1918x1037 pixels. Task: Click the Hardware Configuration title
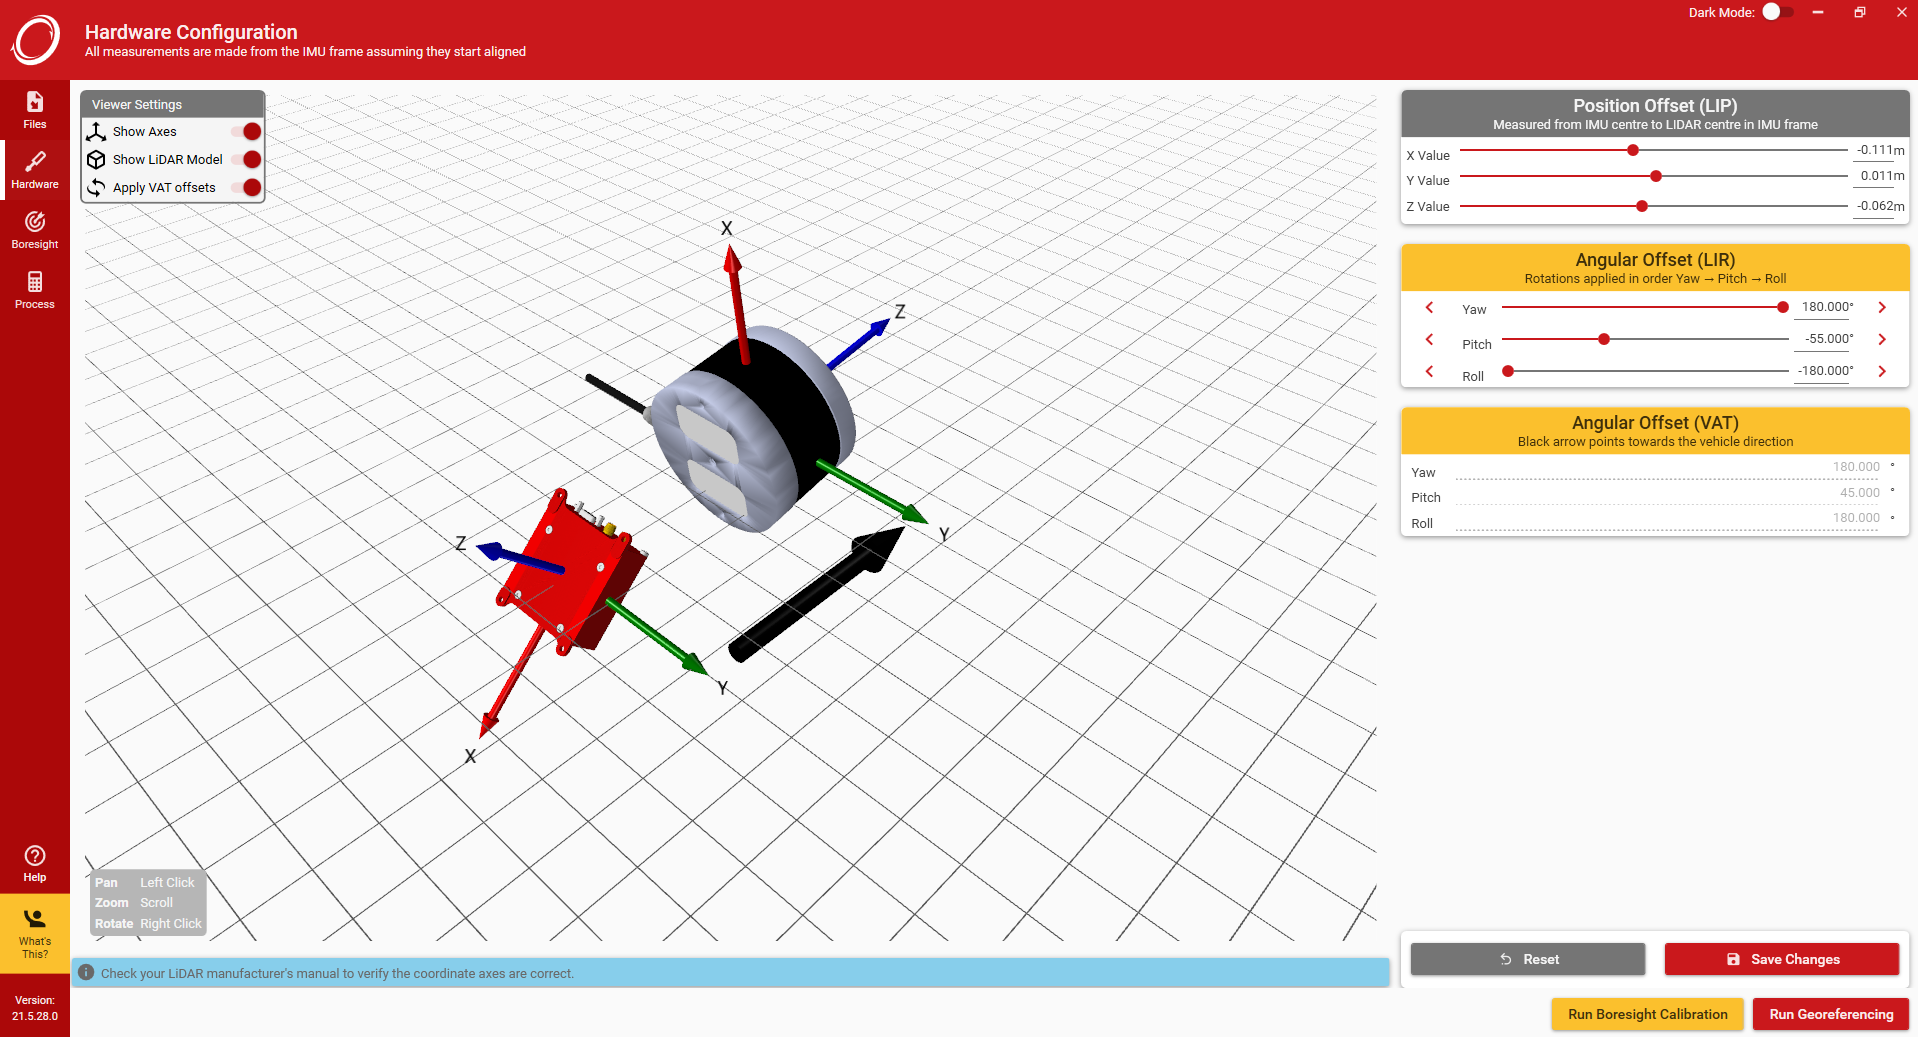[x=191, y=32]
